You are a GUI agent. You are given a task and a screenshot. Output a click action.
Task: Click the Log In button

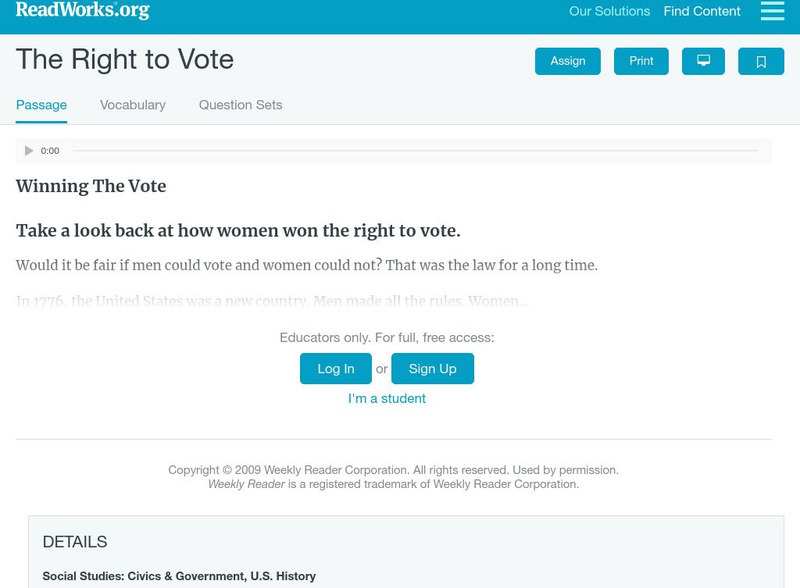(x=335, y=369)
